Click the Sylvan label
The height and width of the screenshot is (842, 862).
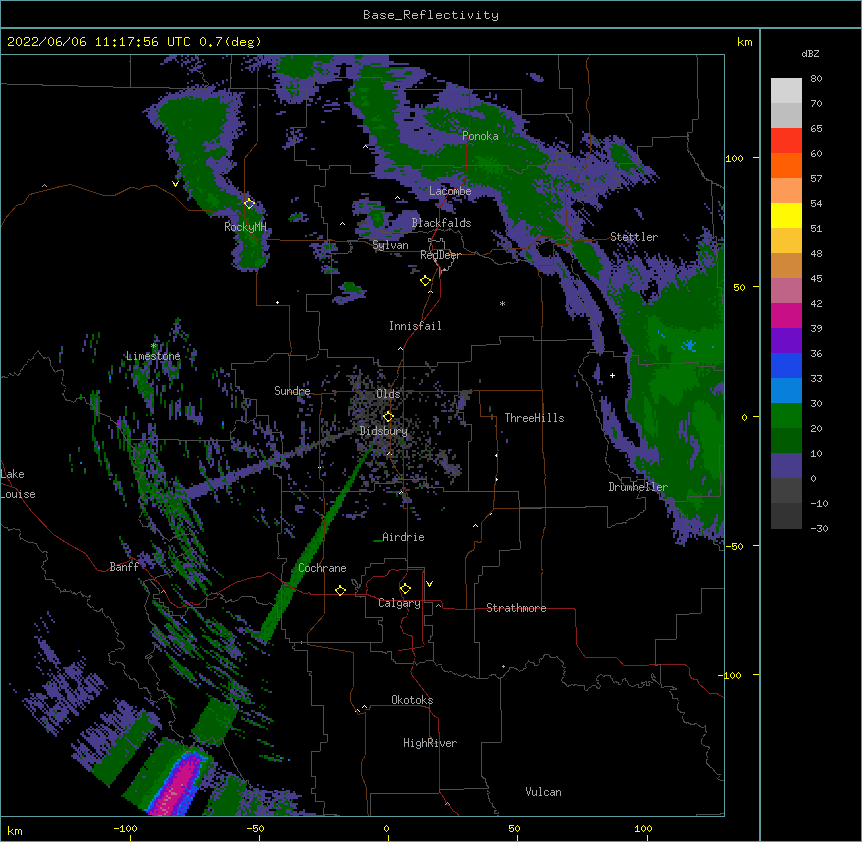click(x=390, y=245)
